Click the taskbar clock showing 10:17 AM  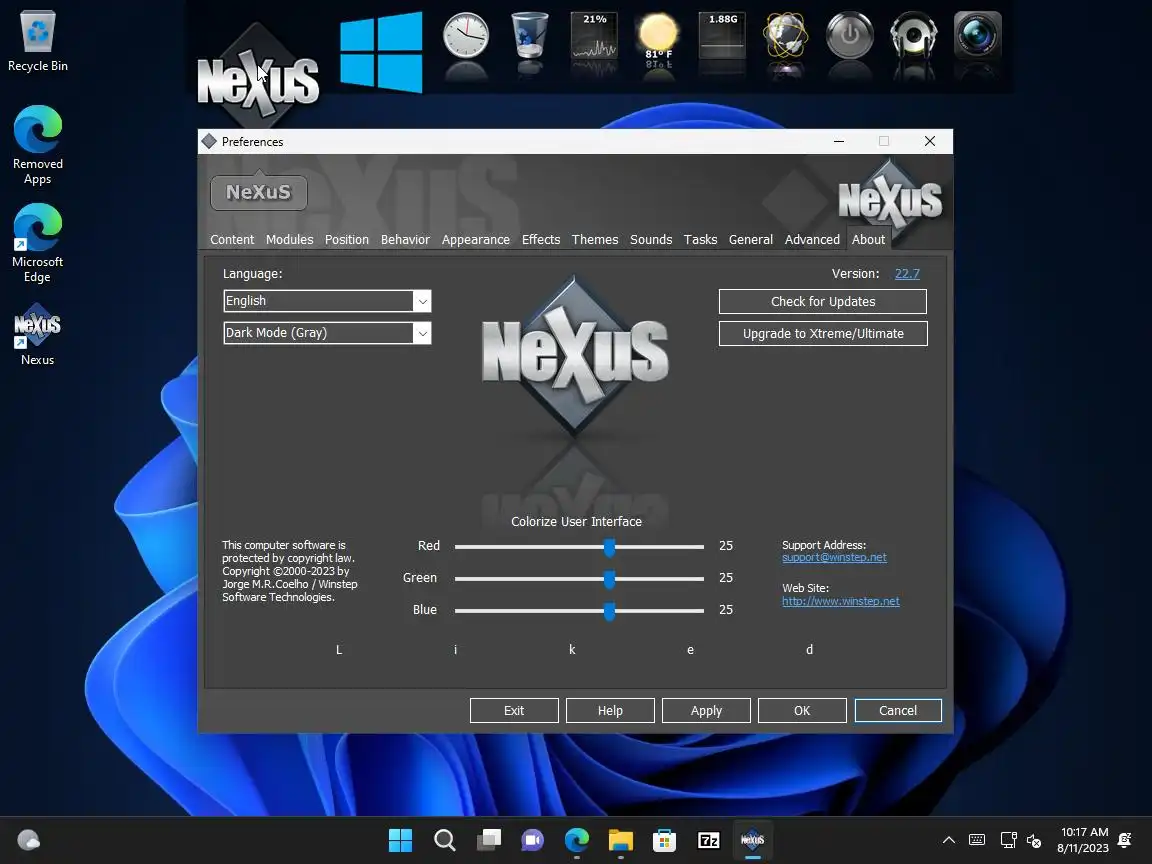1083,840
